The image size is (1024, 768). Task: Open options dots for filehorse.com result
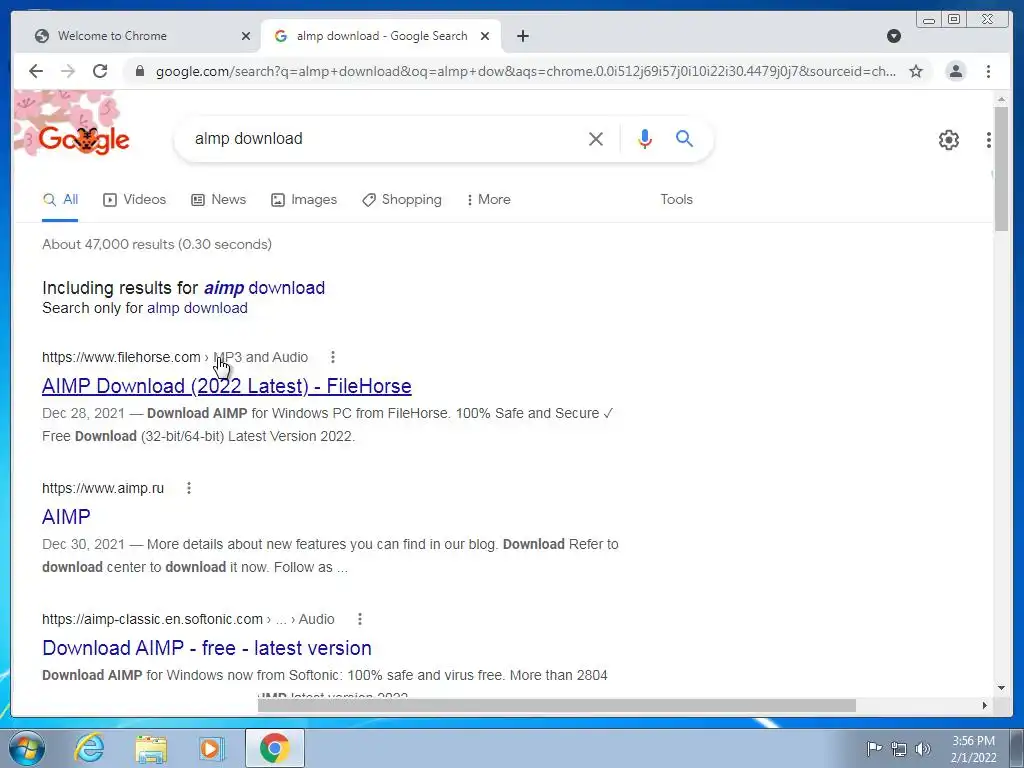tap(333, 357)
